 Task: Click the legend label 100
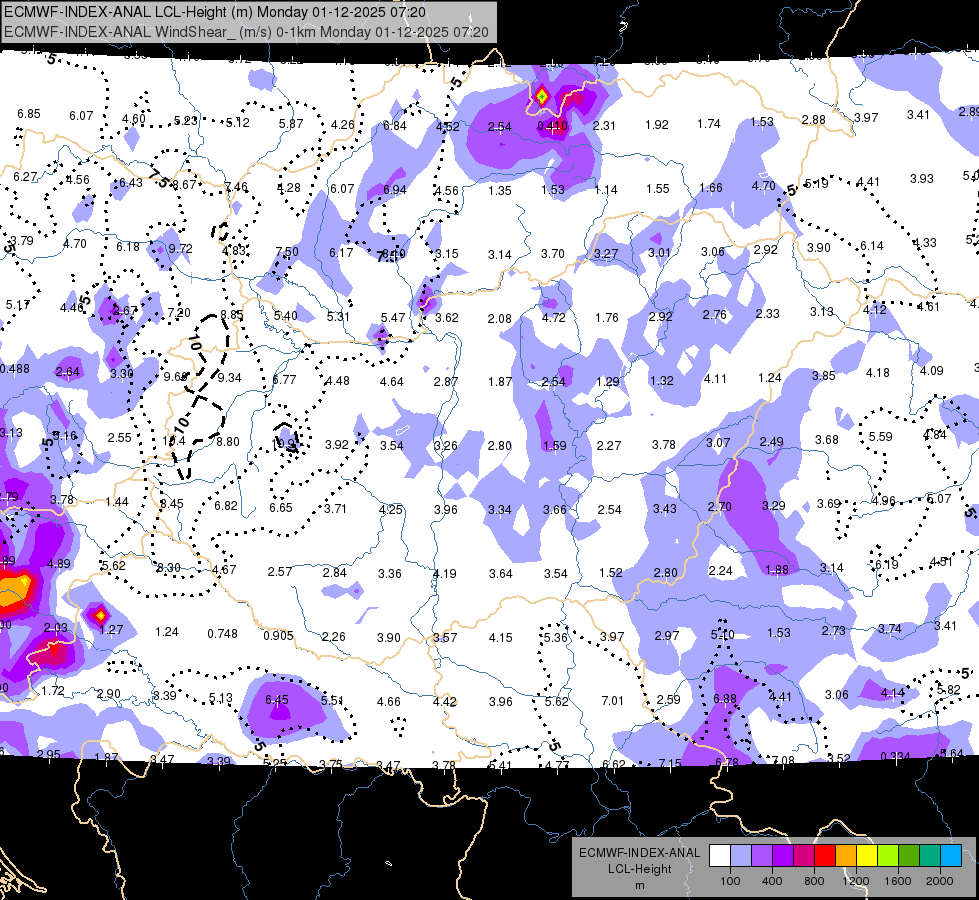pyautogui.click(x=730, y=881)
